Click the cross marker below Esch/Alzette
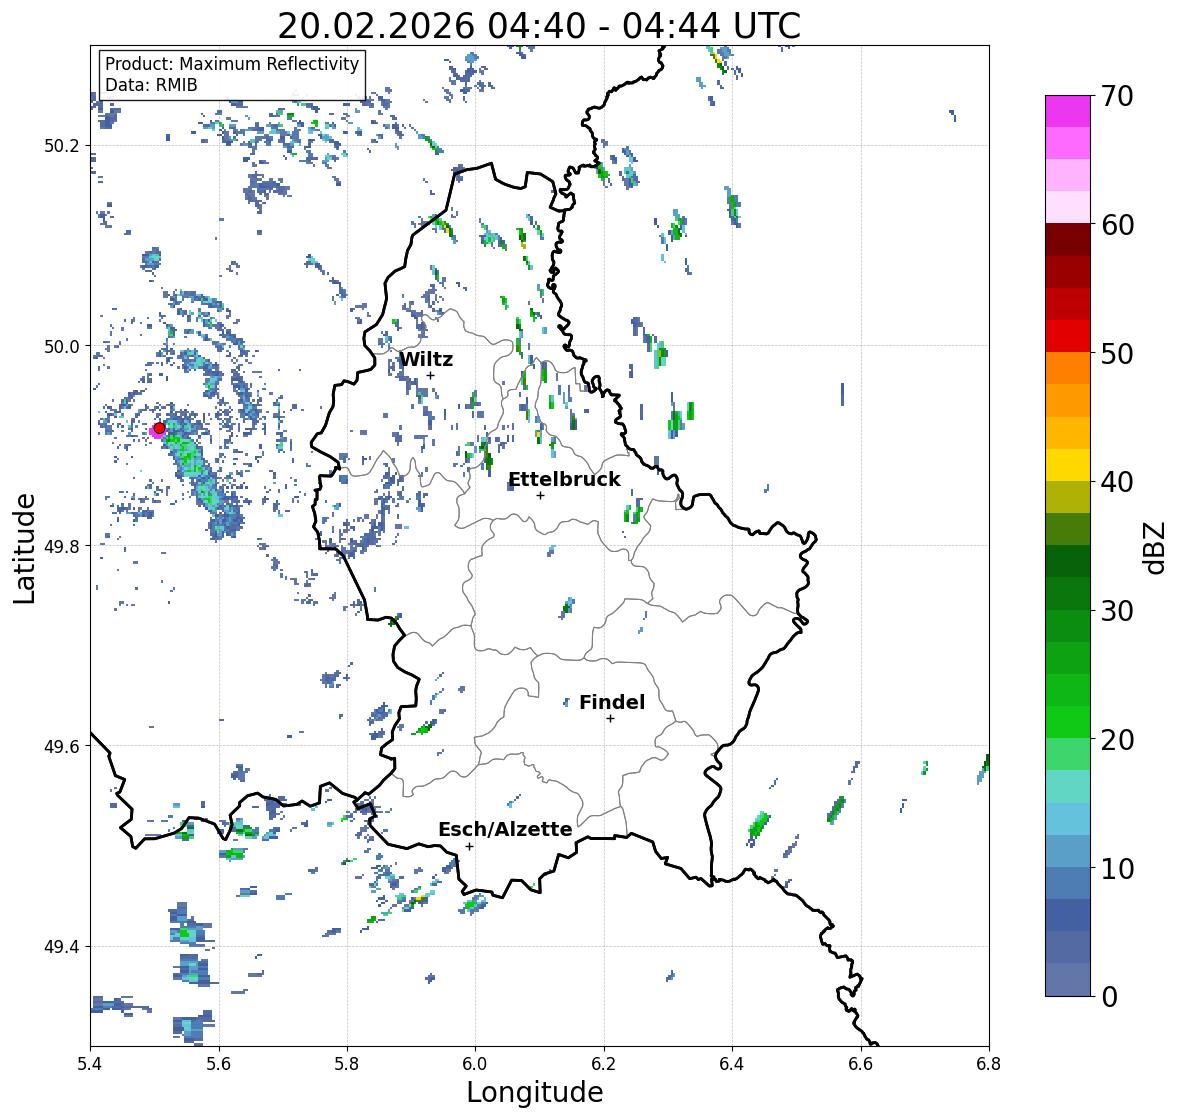 (x=469, y=846)
